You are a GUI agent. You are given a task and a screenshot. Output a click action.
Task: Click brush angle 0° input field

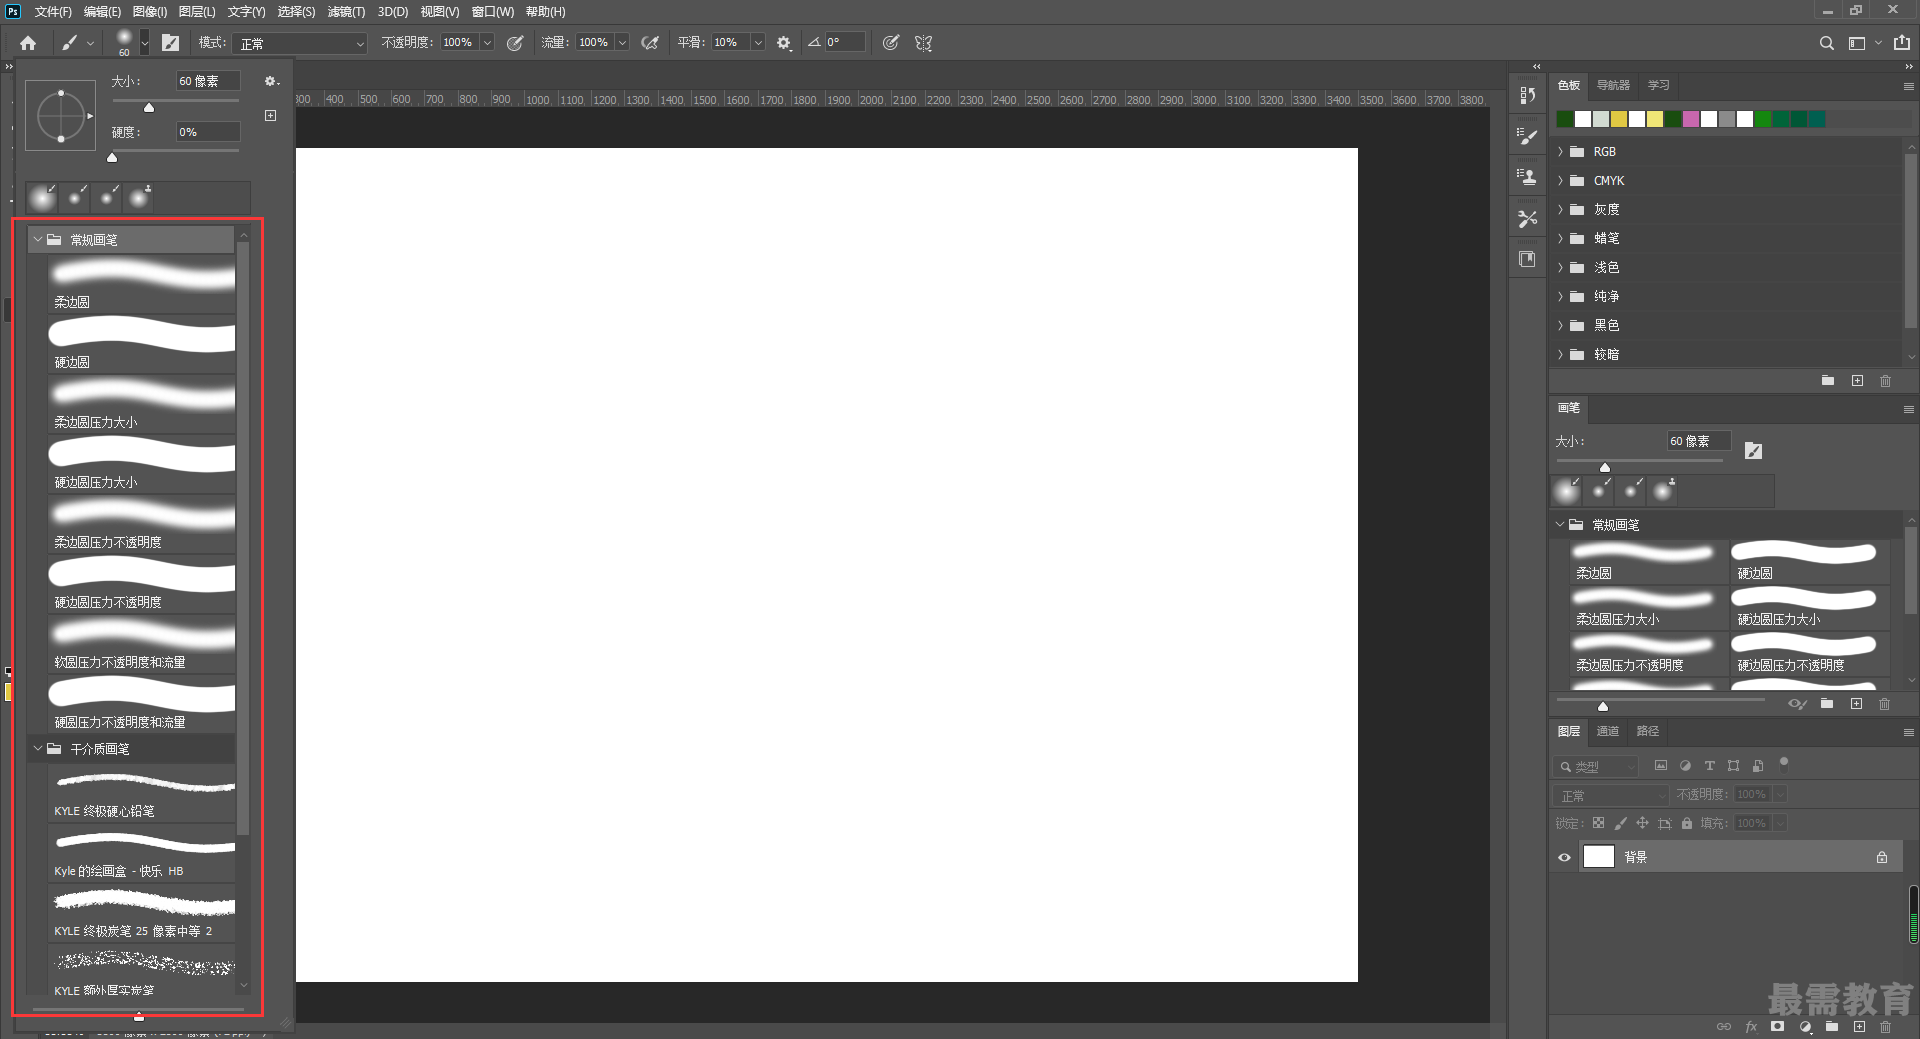tap(844, 42)
